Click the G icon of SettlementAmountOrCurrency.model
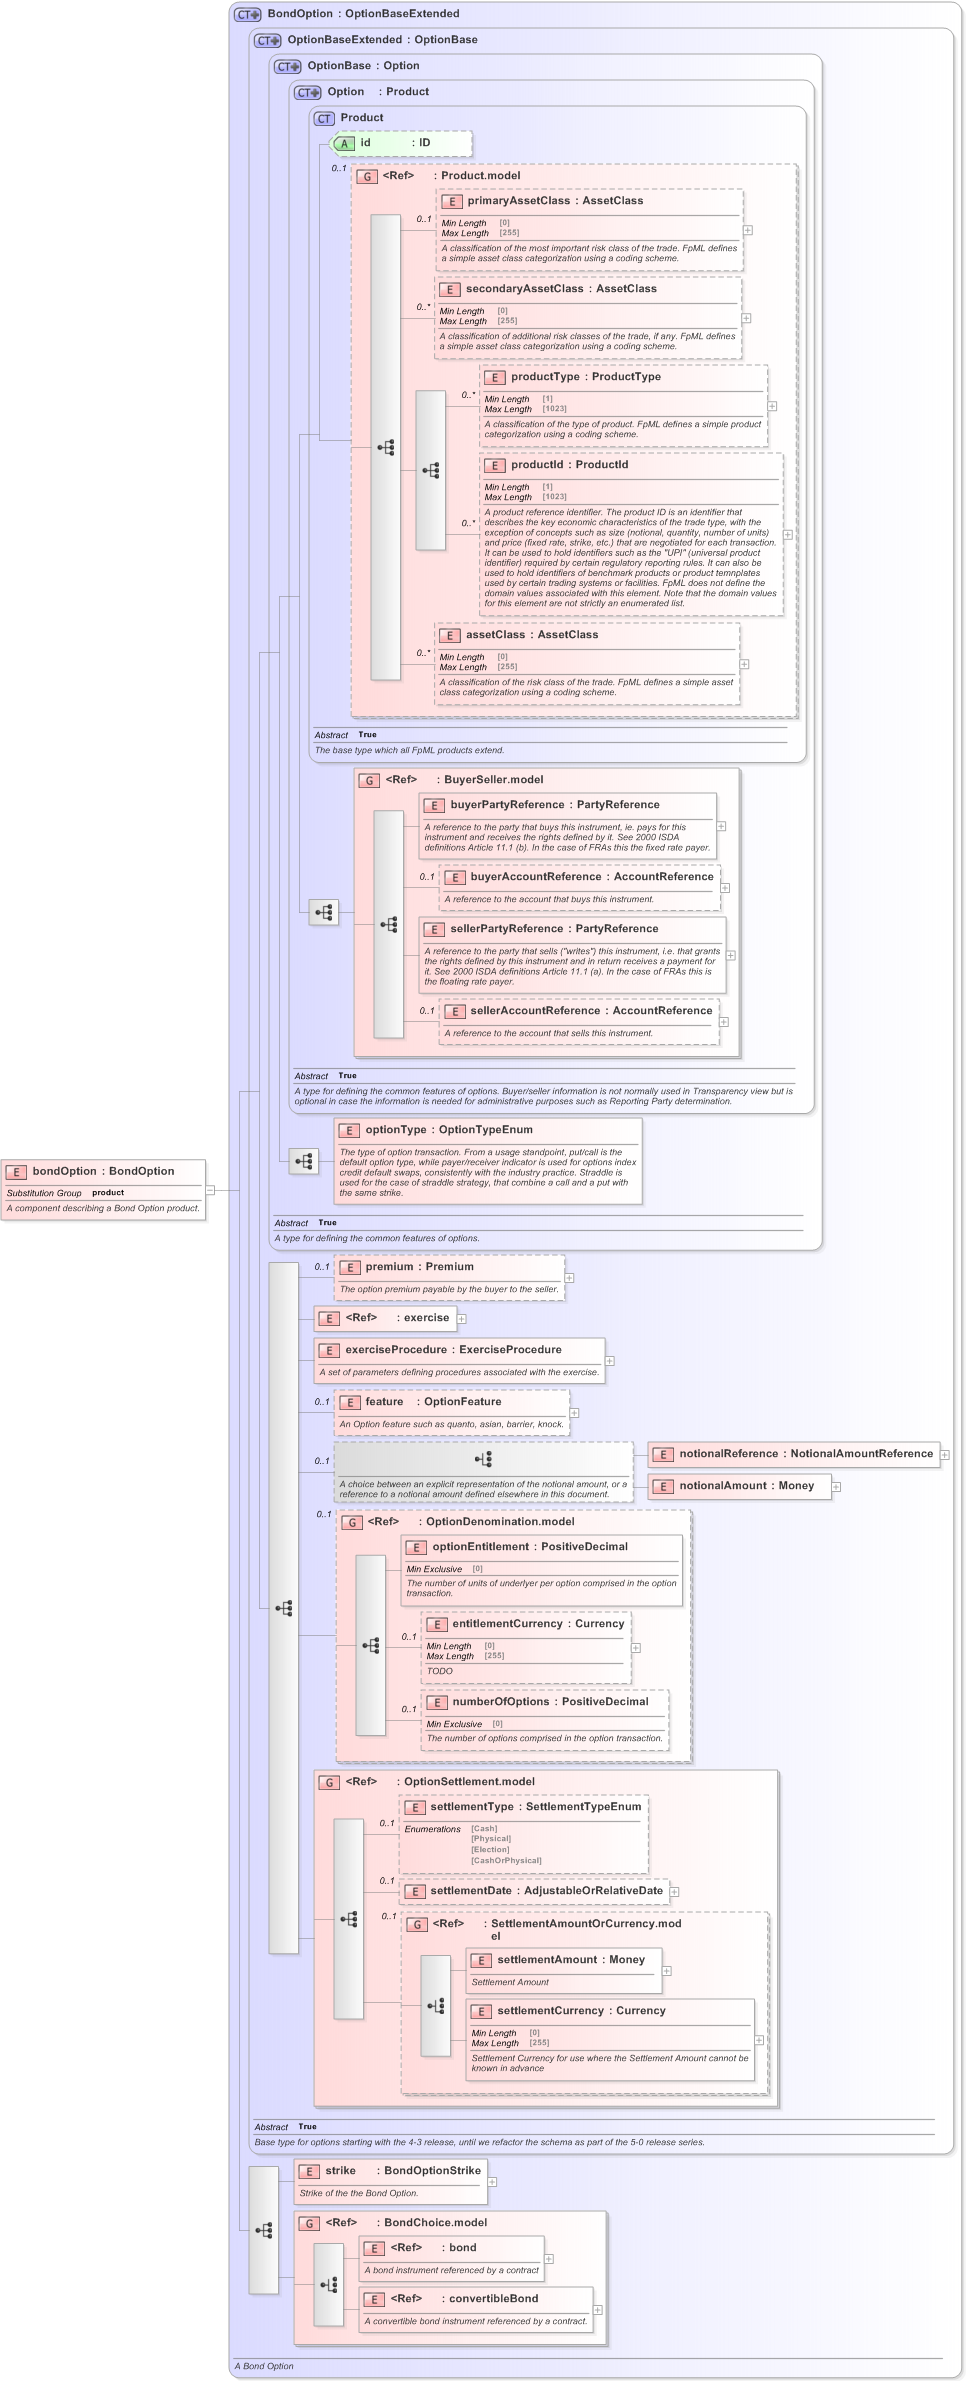Image resolution: width=967 pixels, height=2381 pixels. pos(417,1925)
